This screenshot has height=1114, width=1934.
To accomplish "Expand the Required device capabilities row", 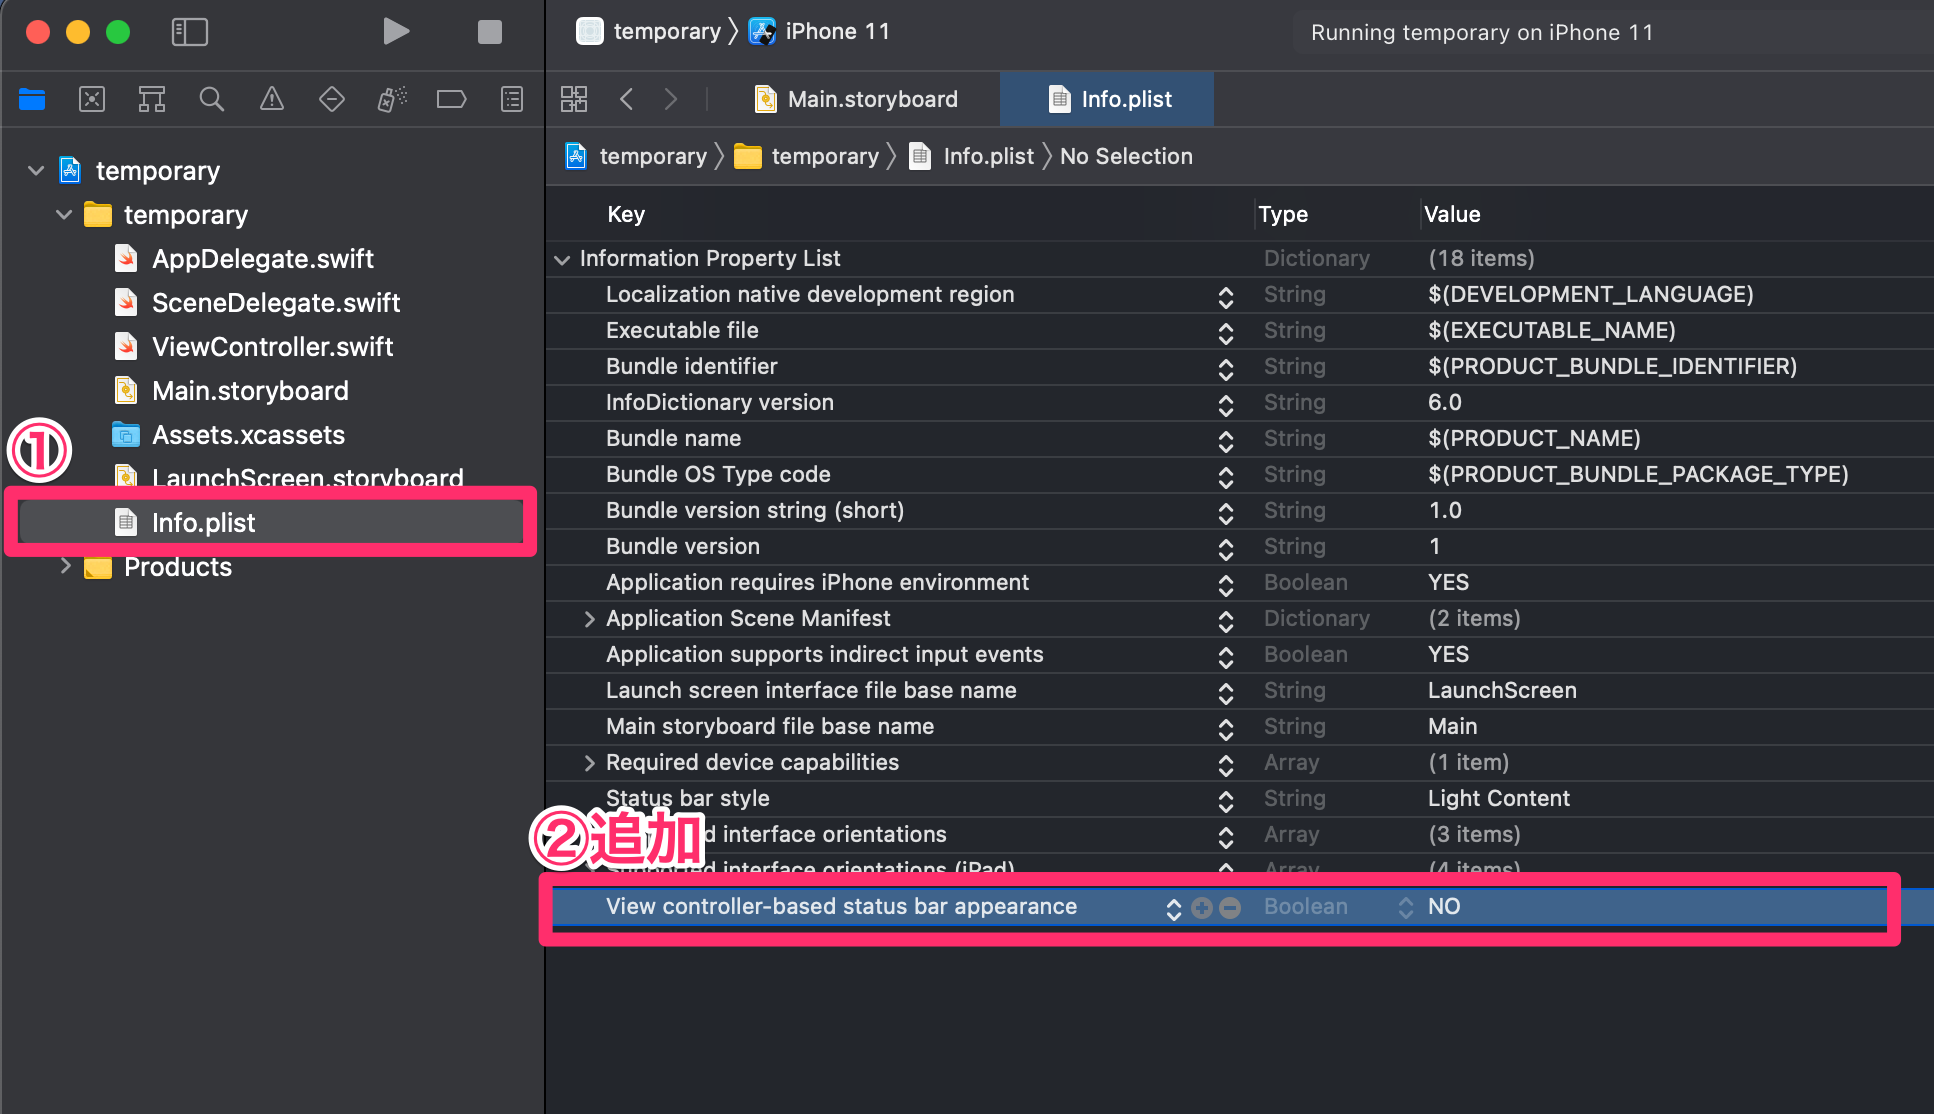I will 589,762.
